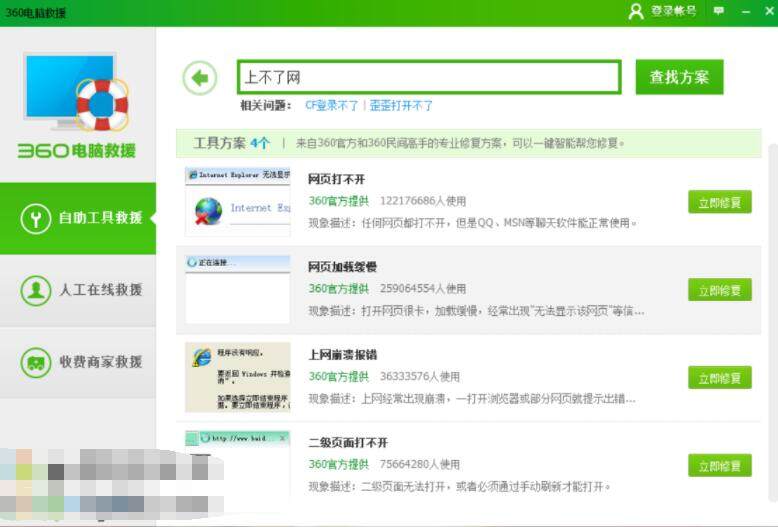Screen dimensions: 778x527
Task: Click 立即修复 for 网页加载缓慢
Action: 719,290
